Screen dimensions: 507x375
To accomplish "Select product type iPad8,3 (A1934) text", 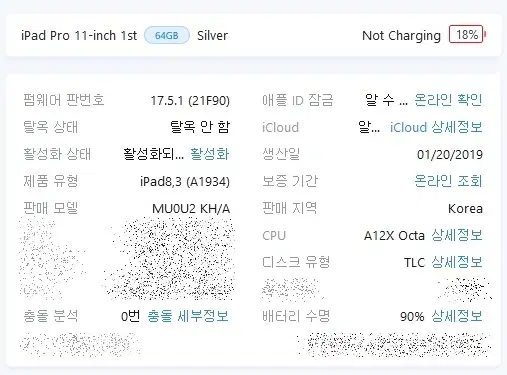I will [185, 182].
